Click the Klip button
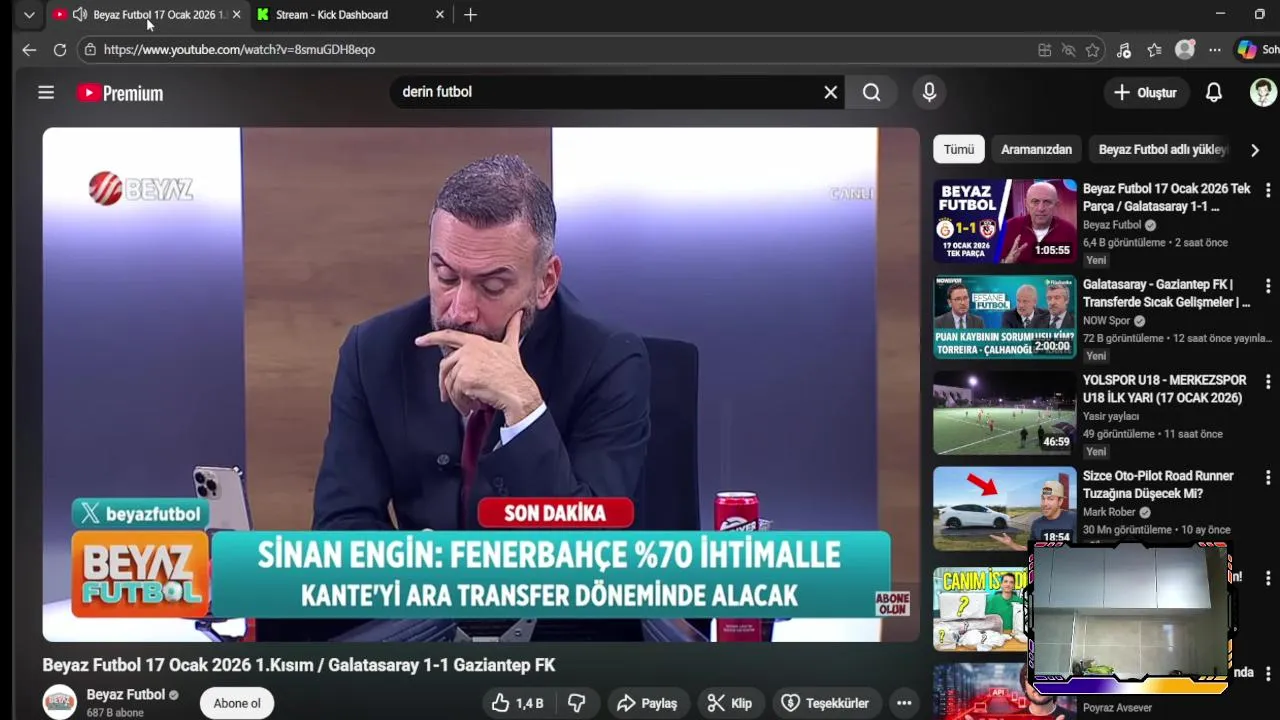The width and height of the screenshot is (1280, 720). point(730,703)
